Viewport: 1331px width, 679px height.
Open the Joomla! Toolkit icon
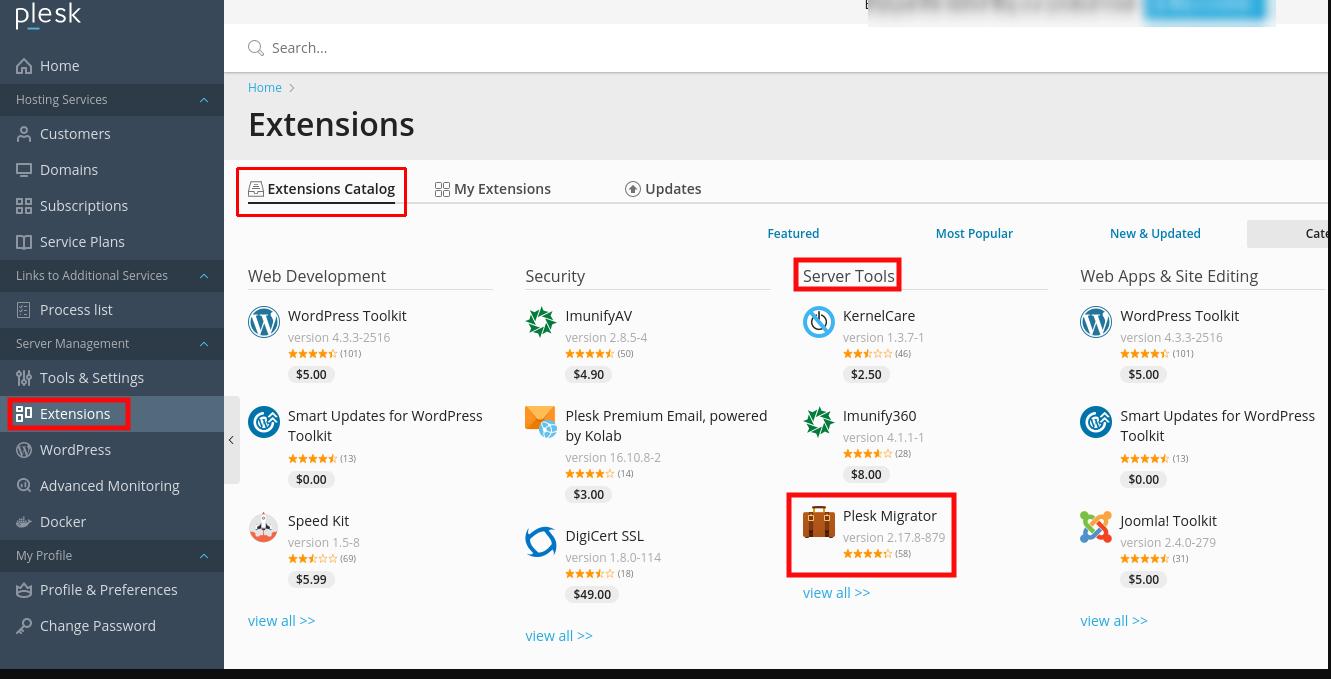[x=1096, y=527]
